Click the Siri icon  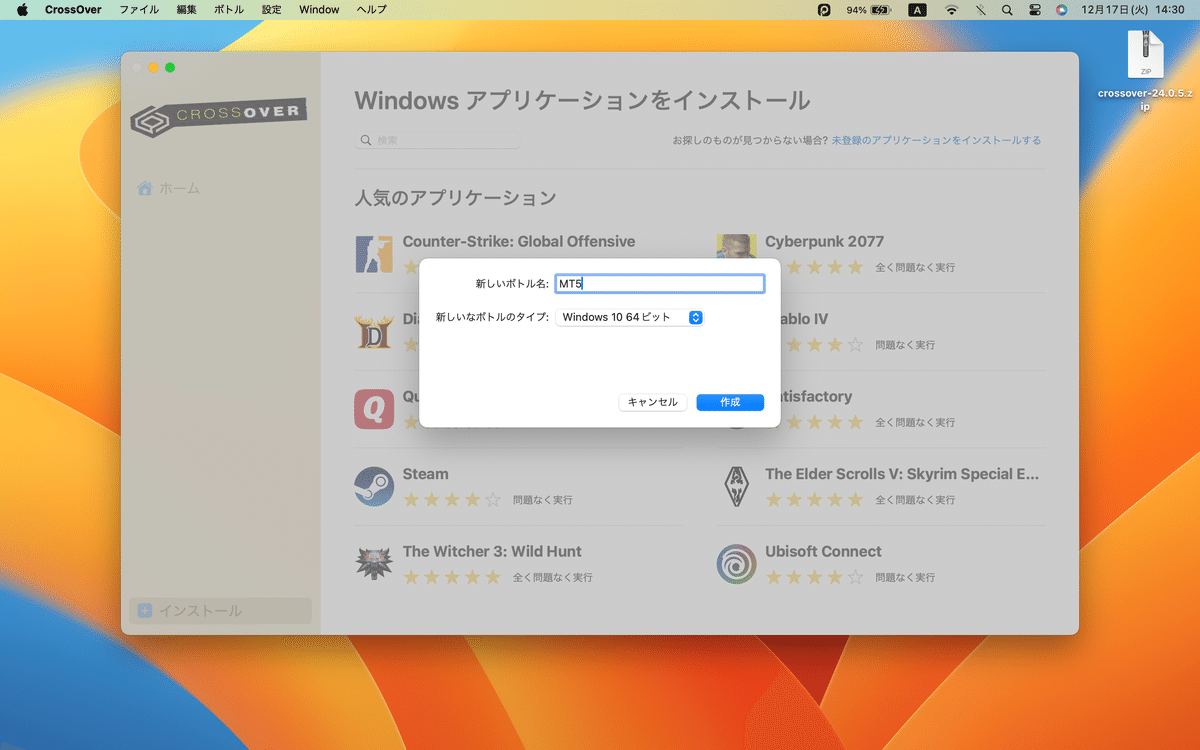1062,10
